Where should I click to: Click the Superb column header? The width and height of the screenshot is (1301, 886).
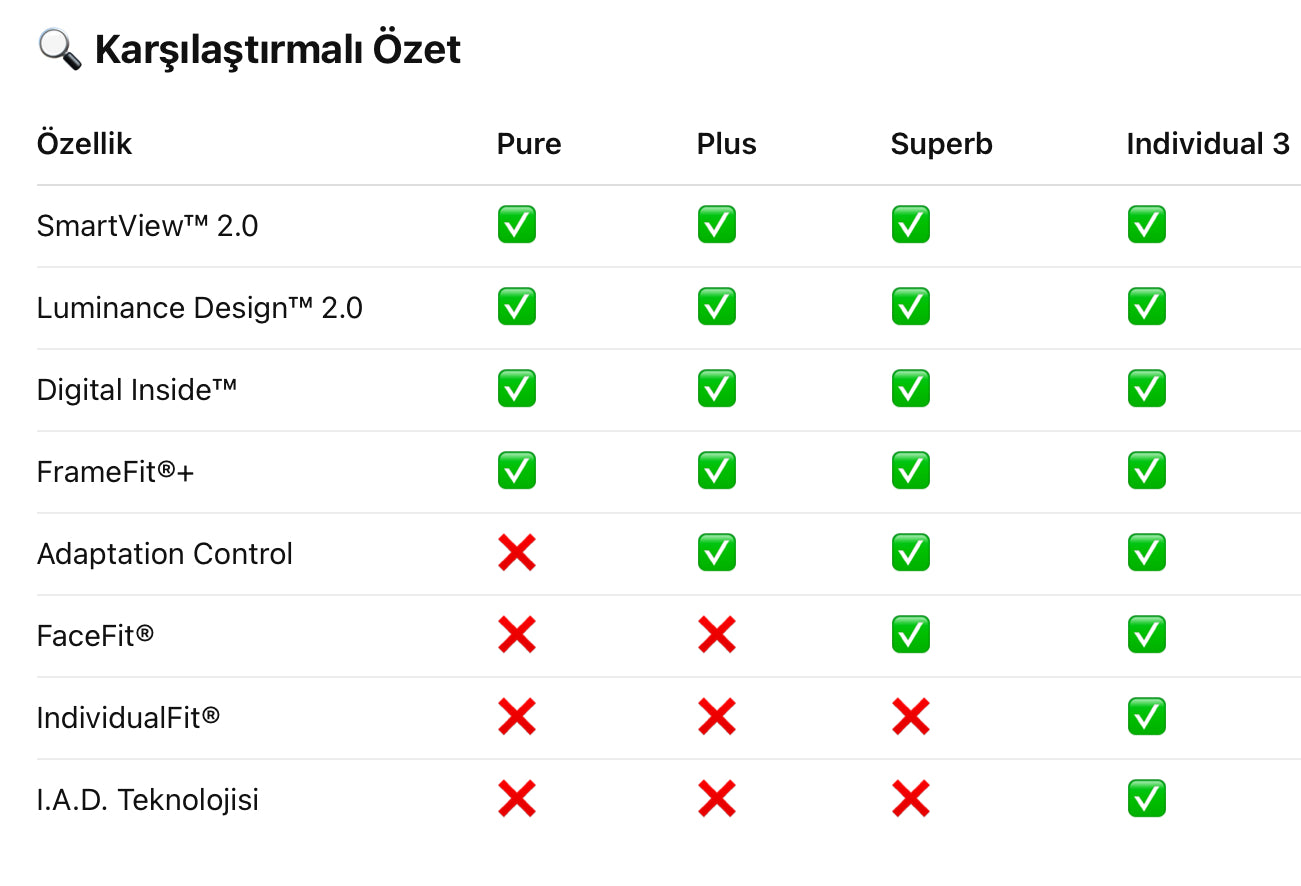[x=941, y=144]
